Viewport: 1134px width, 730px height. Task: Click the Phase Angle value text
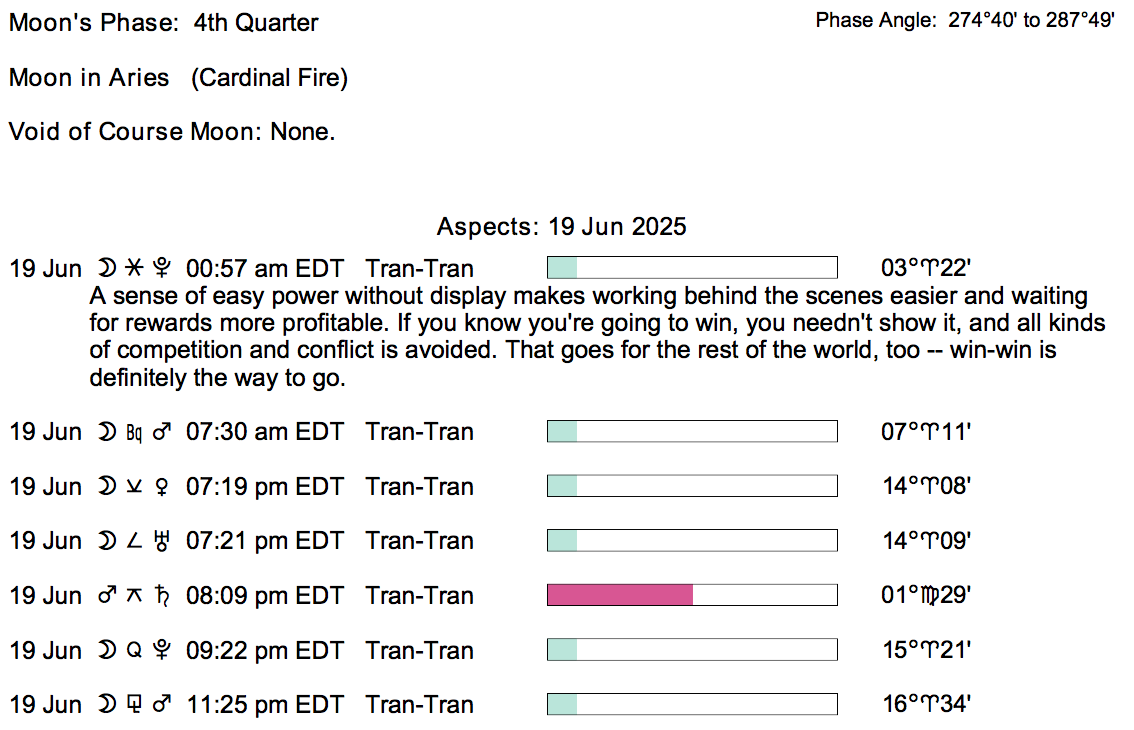tap(1031, 21)
